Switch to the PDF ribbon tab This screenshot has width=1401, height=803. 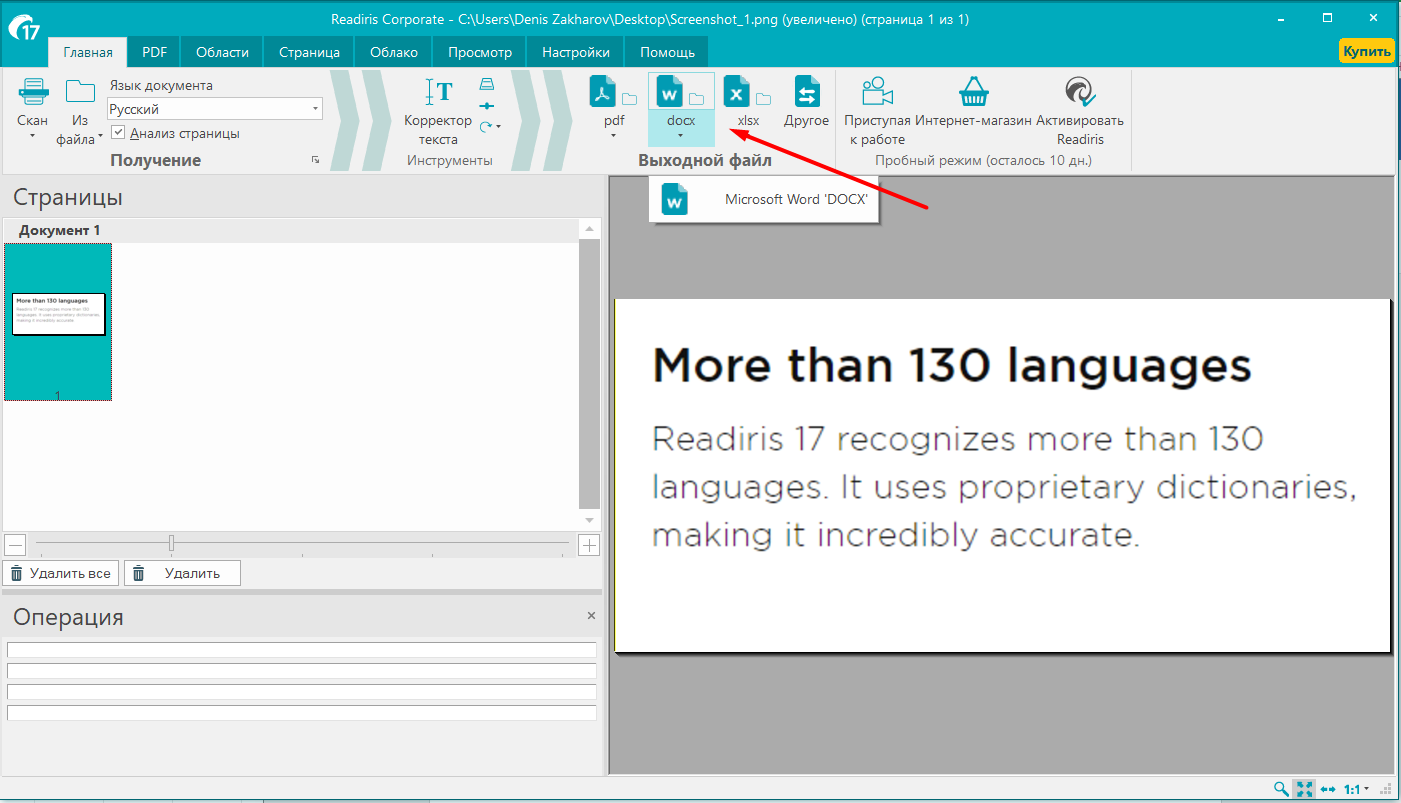pos(154,53)
